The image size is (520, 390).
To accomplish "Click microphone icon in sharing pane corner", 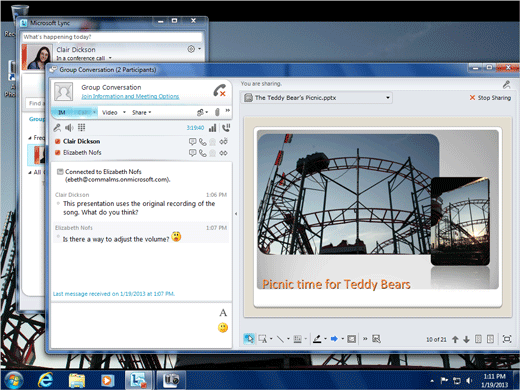I will click(x=506, y=85).
